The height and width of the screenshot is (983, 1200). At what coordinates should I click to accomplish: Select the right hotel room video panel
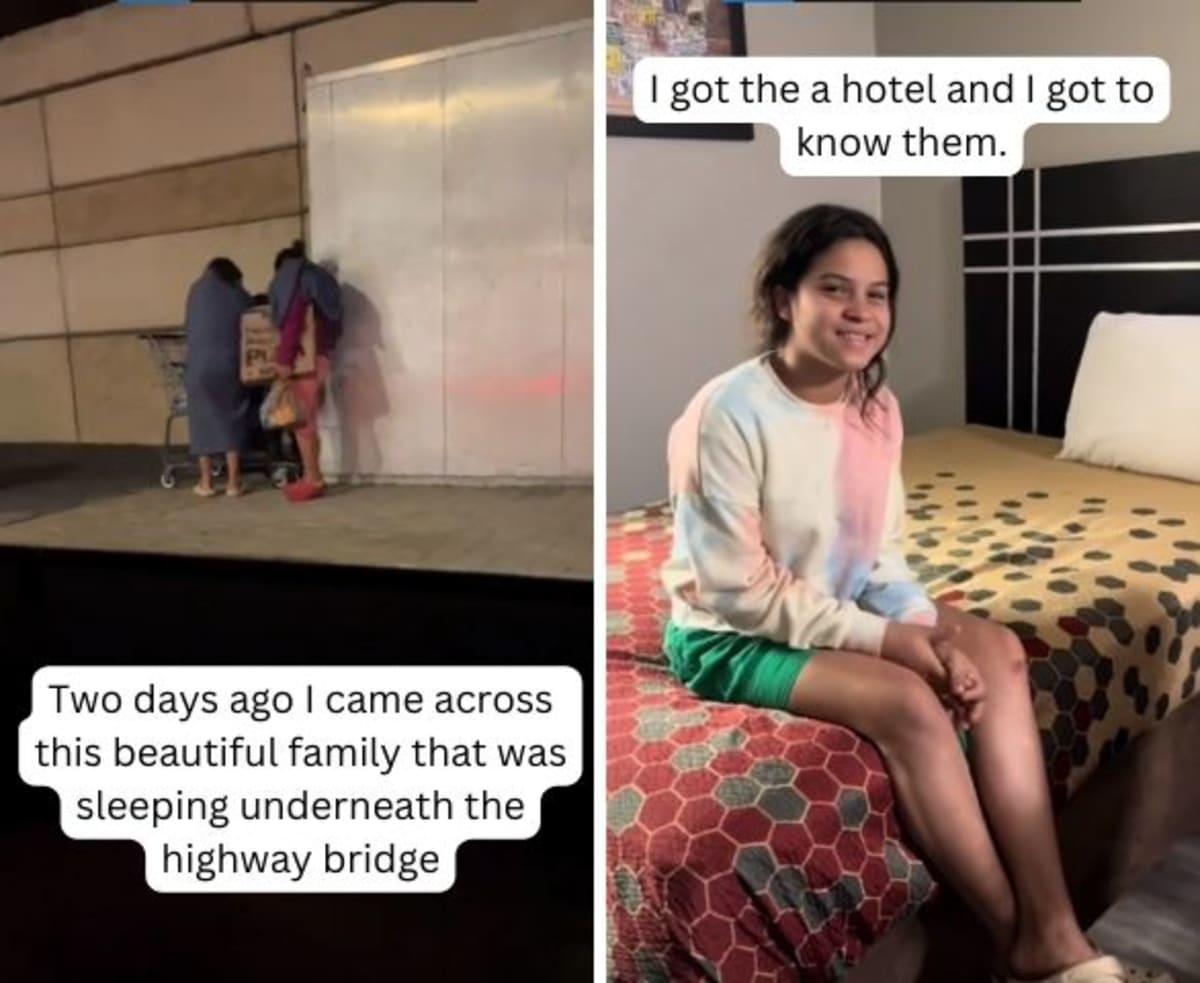tap(903, 491)
